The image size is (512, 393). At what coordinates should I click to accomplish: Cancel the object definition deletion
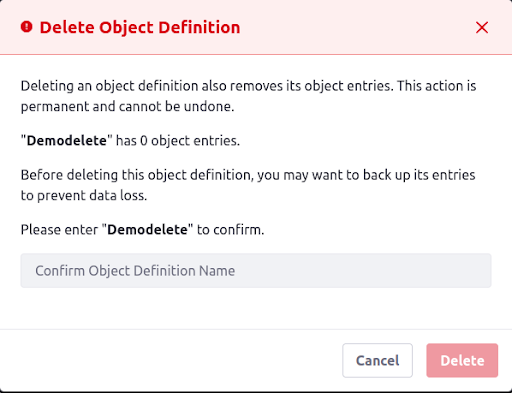click(377, 360)
